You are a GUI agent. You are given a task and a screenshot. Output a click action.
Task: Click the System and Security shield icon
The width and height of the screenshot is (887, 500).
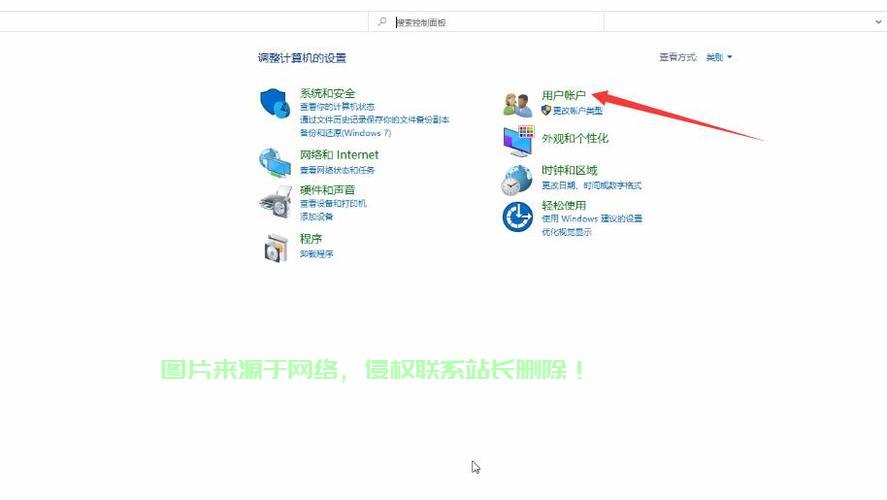tap(275, 103)
